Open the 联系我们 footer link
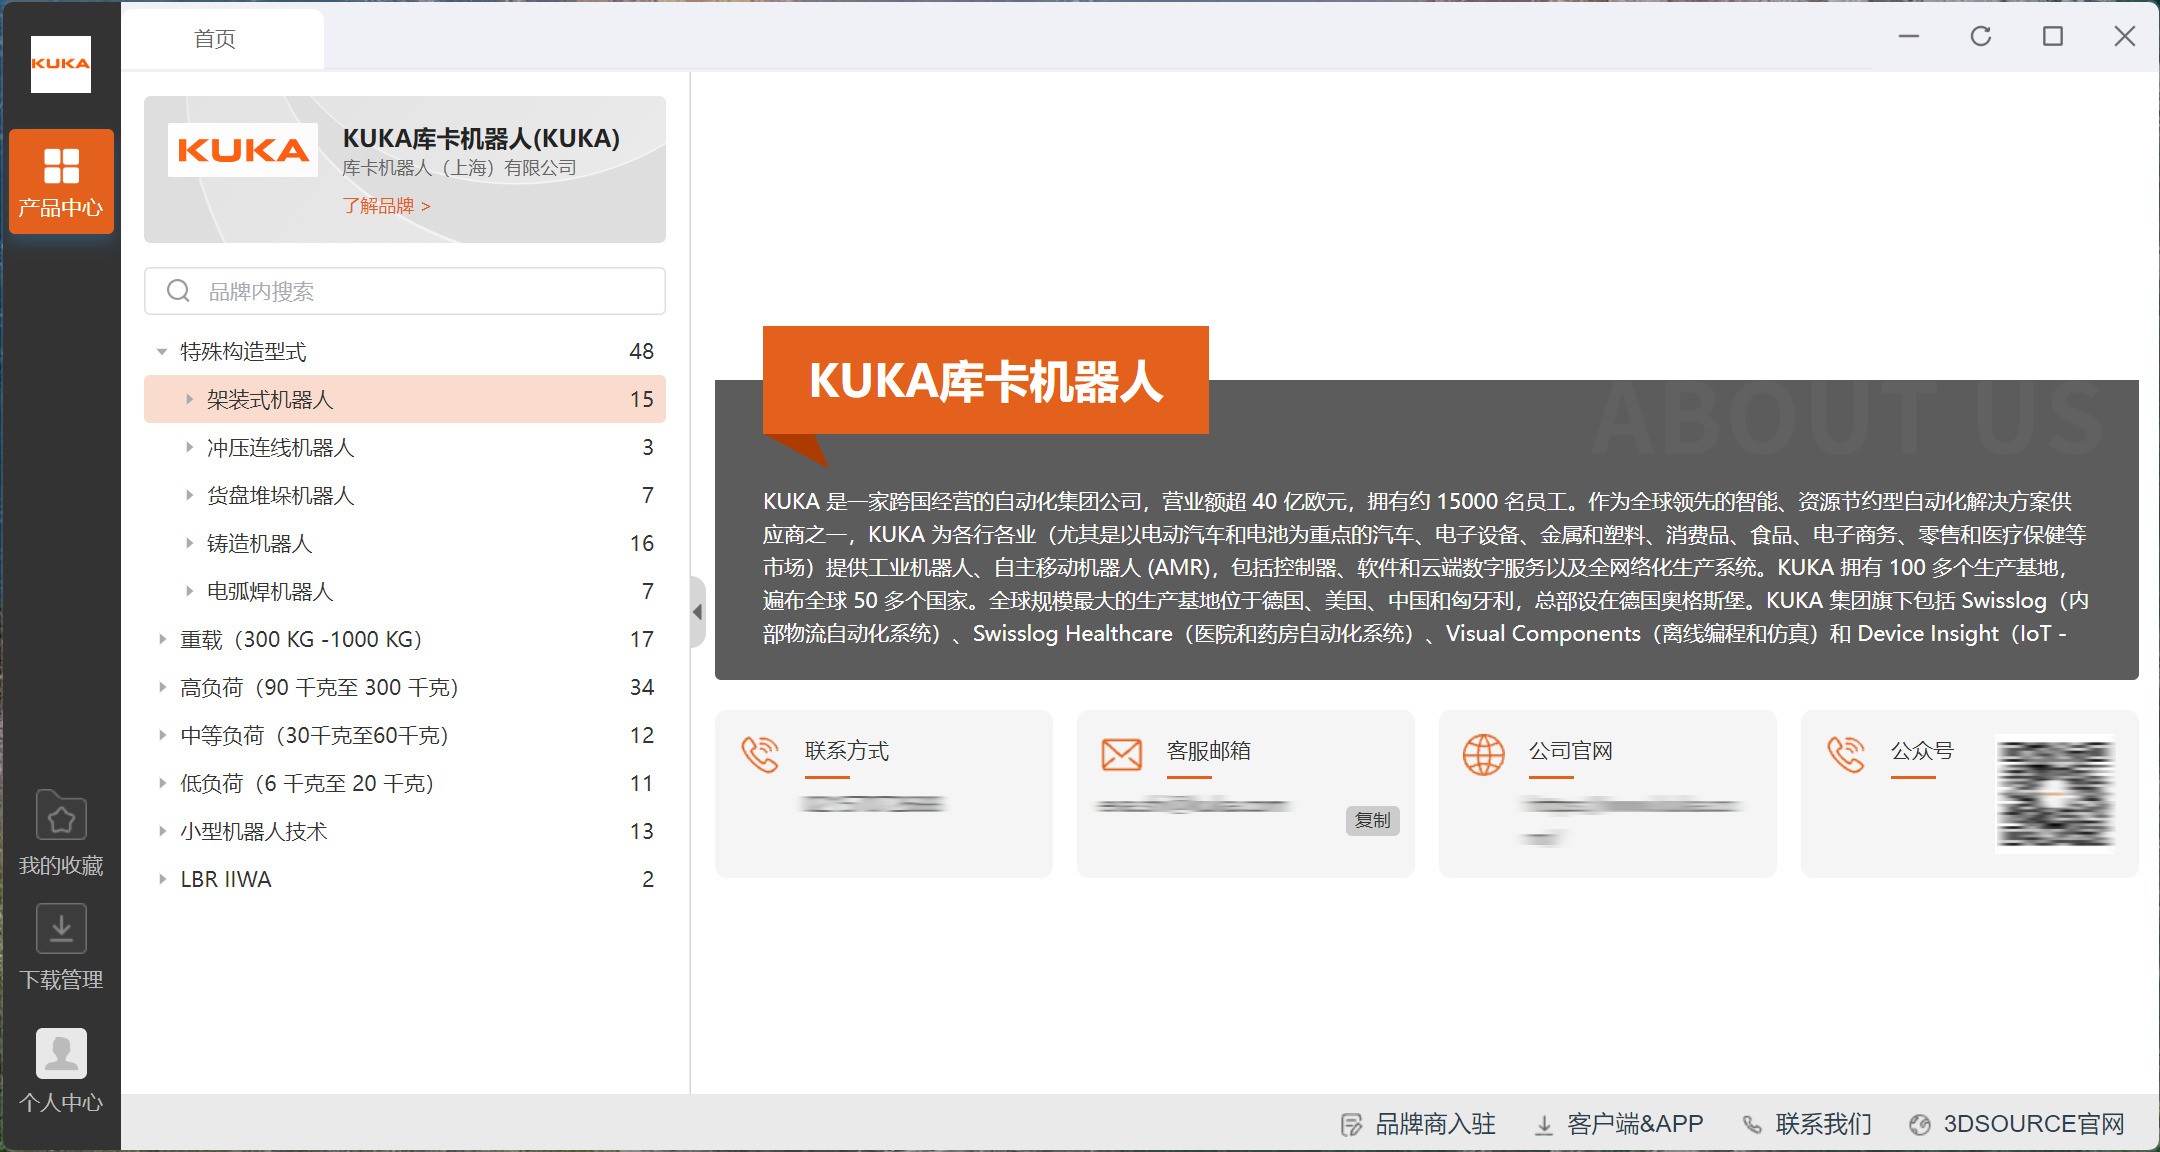 [x=1823, y=1125]
